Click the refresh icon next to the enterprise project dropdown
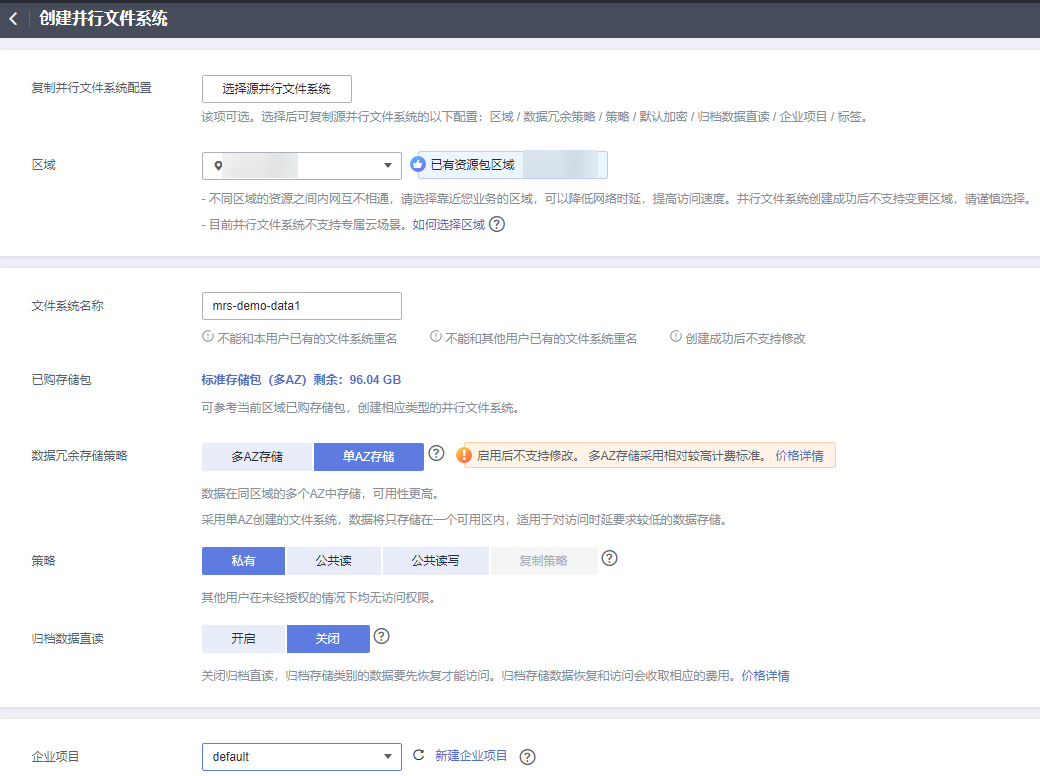 [x=418, y=757]
